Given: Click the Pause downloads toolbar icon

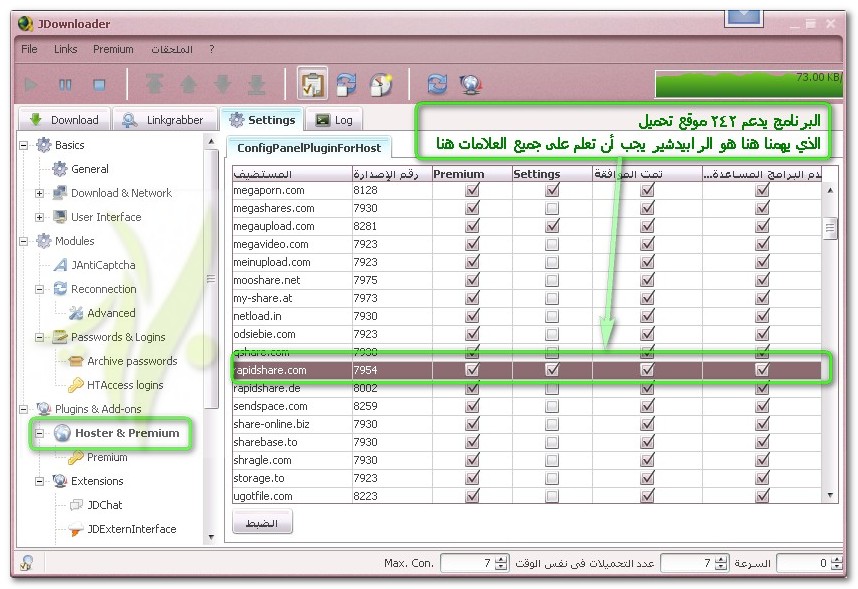Looking at the screenshot, I should (65, 85).
